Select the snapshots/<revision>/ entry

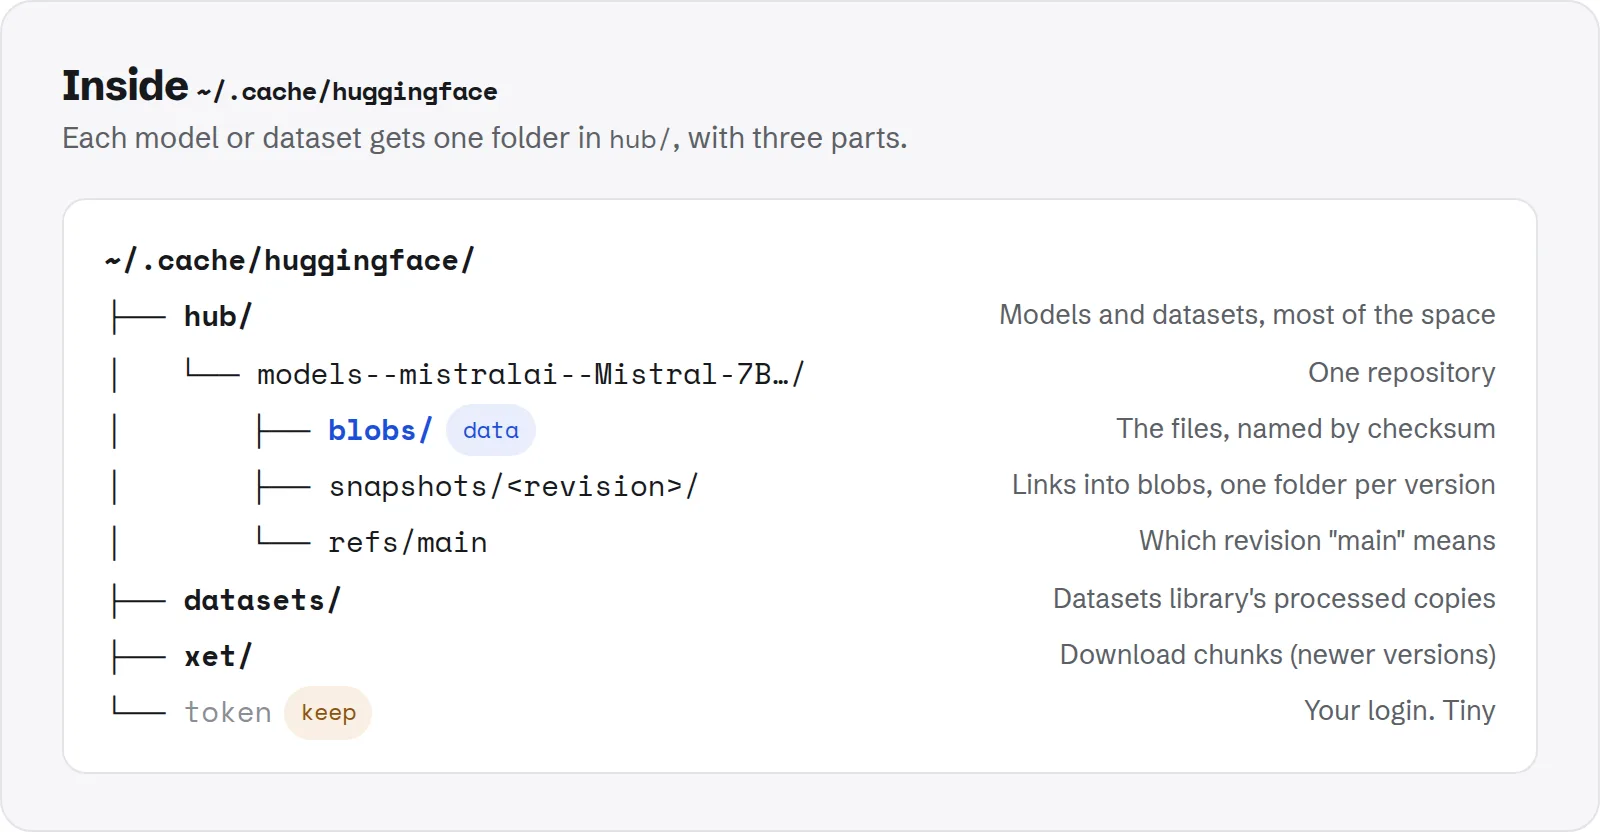tap(513, 486)
